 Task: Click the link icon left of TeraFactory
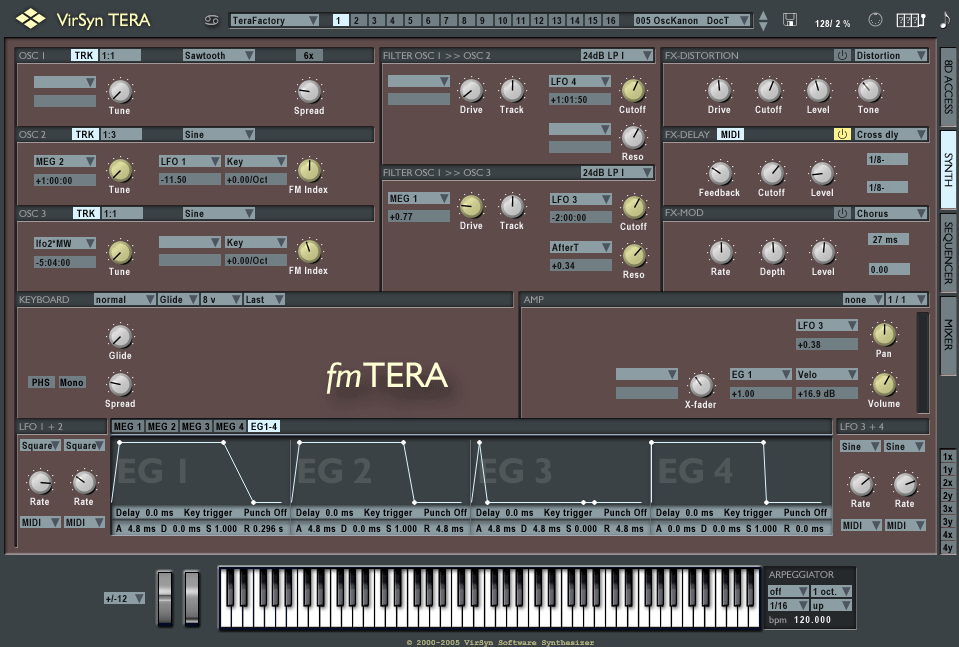click(212, 20)
